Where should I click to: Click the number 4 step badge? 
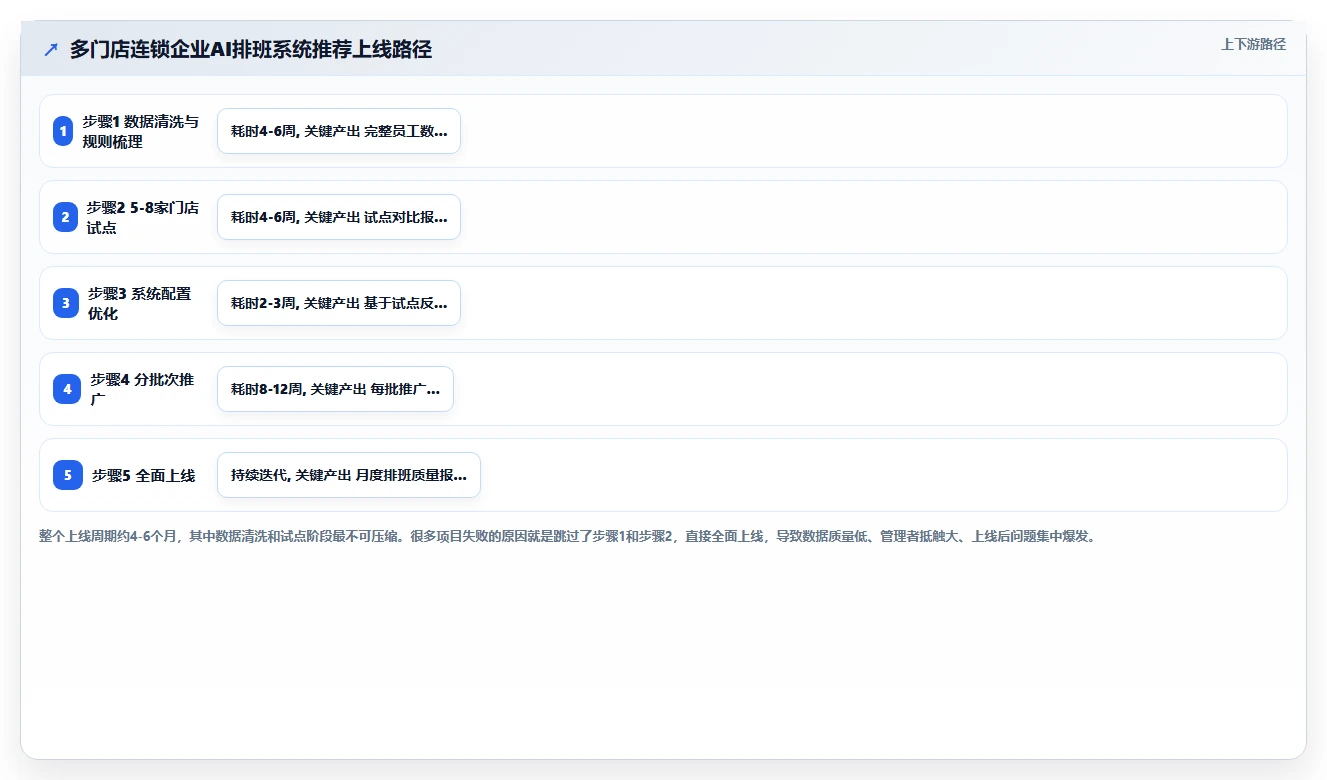pyautogui.click(x=67, y=389)
